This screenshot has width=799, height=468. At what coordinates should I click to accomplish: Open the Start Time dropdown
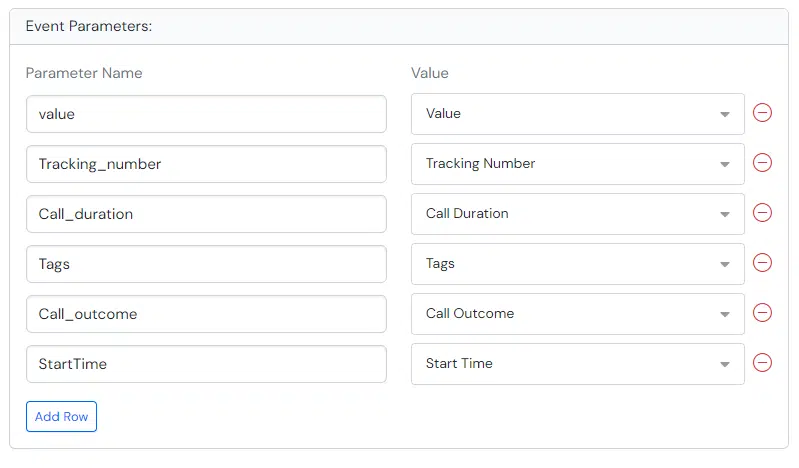pyautogui.click(x=577, y=363)
